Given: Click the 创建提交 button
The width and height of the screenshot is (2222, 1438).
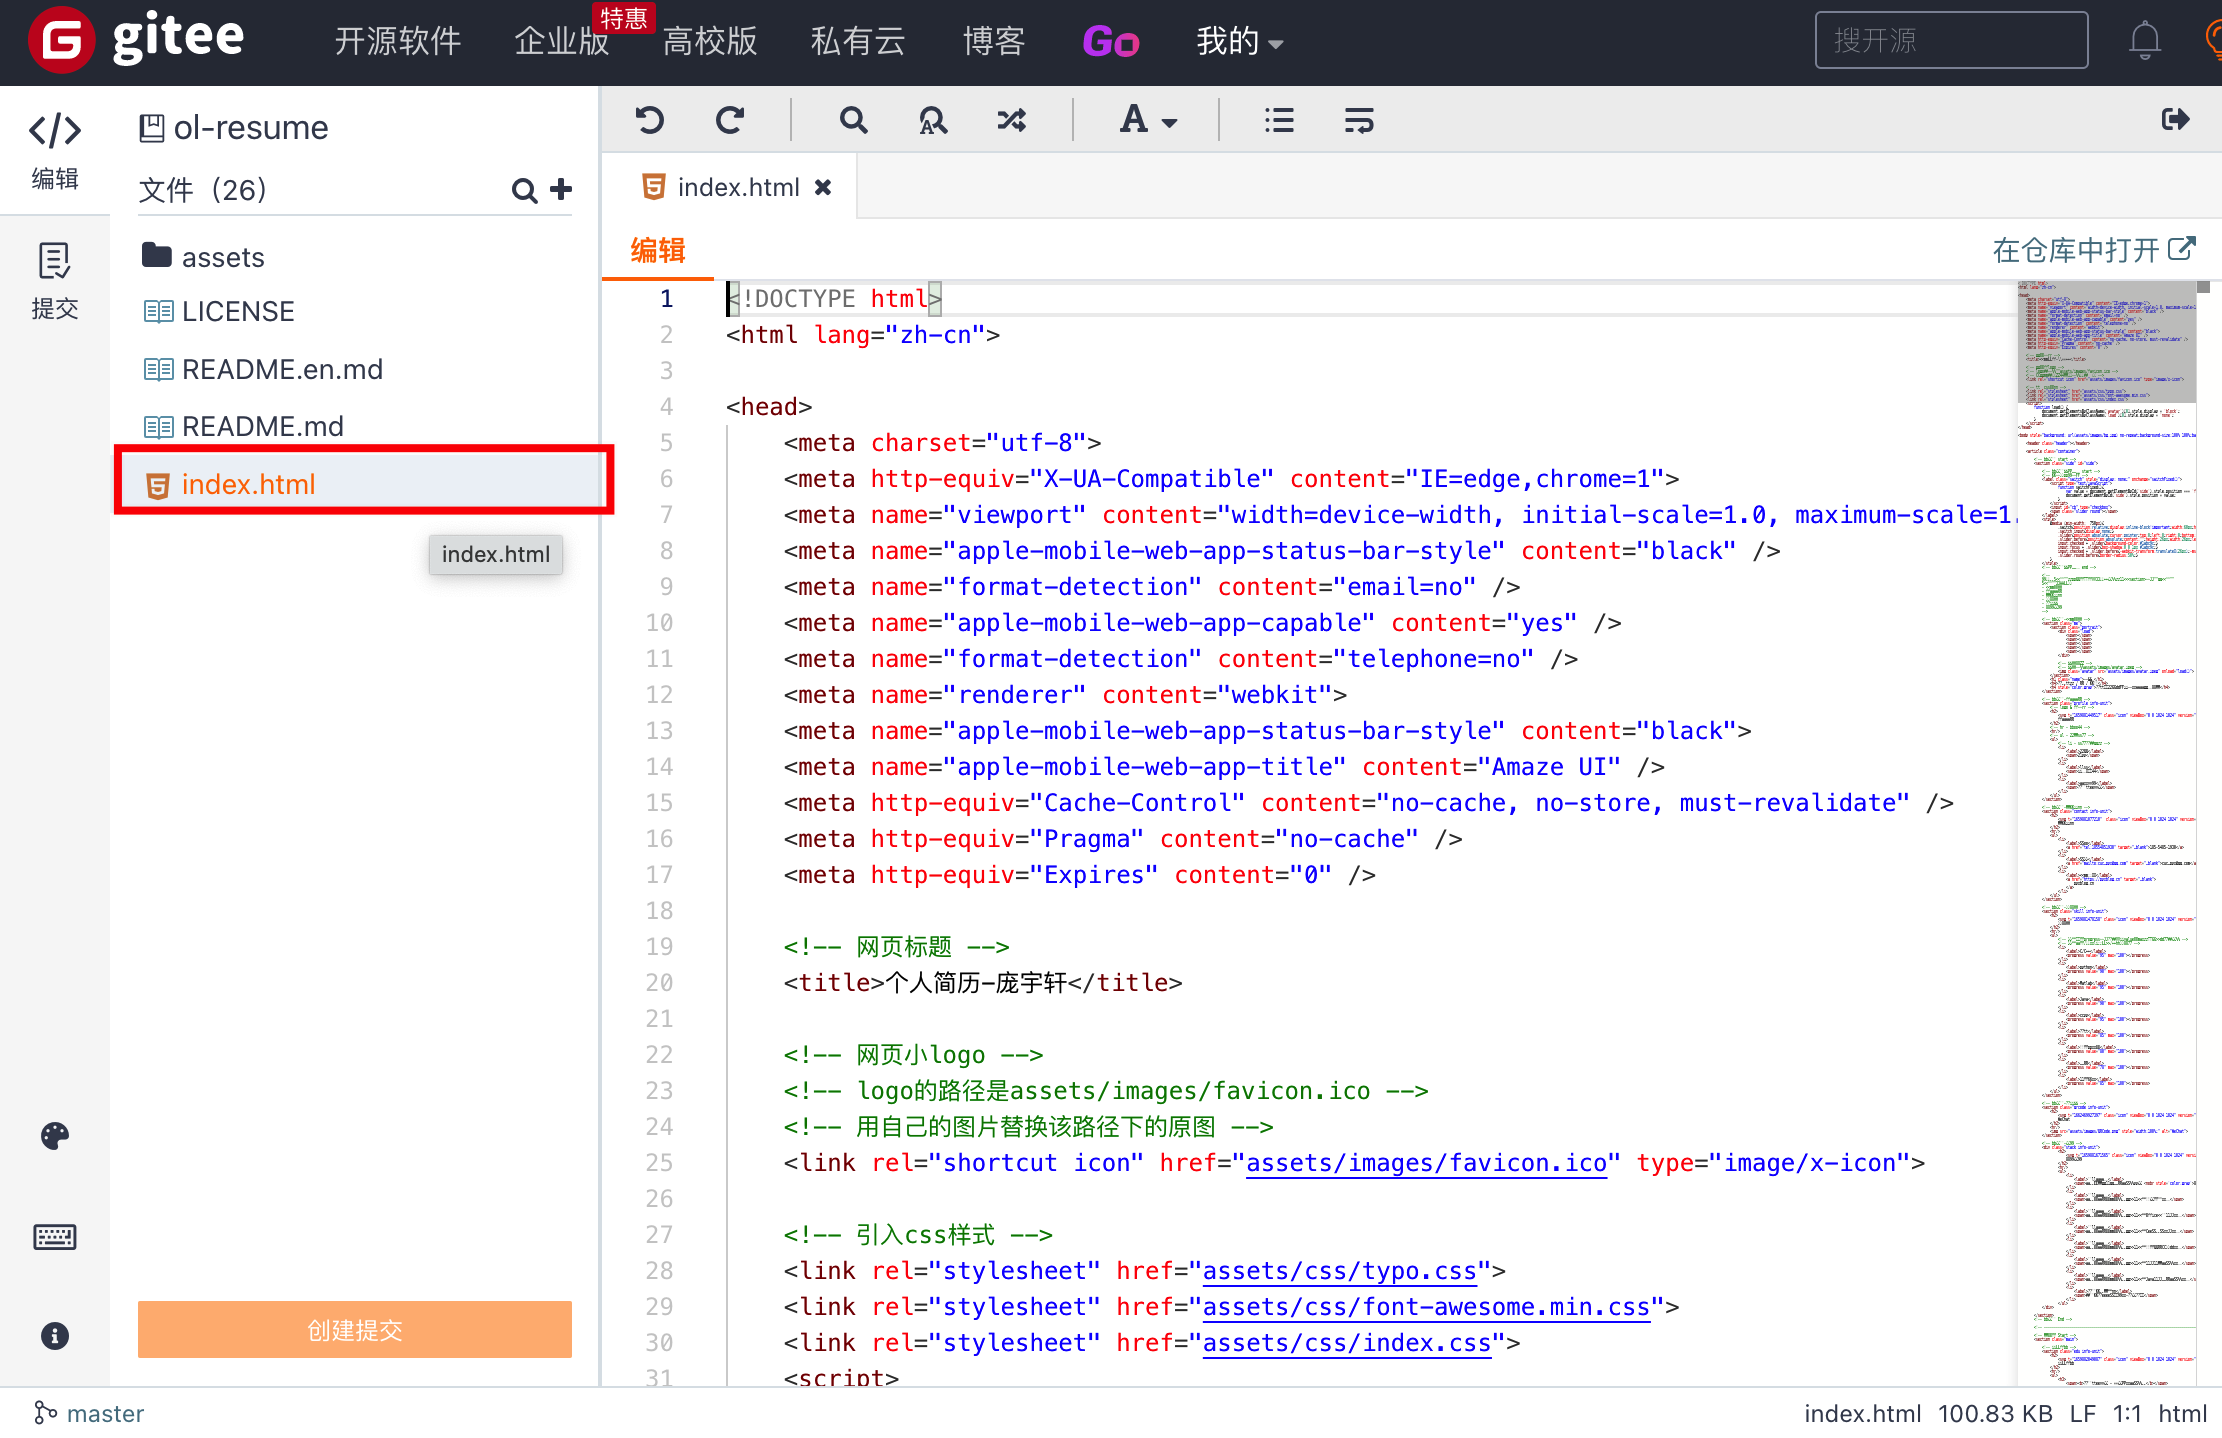Looking at the screenshot, I should coord(355,1330).
